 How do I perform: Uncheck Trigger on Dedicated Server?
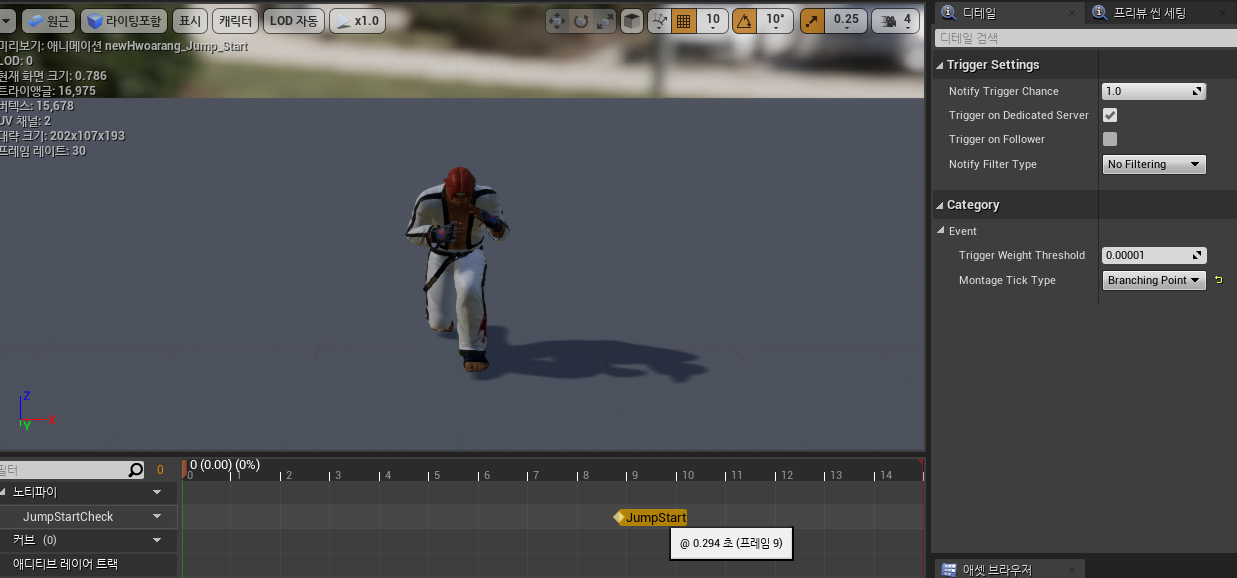pyautogui.click(x=1110, y=115)
